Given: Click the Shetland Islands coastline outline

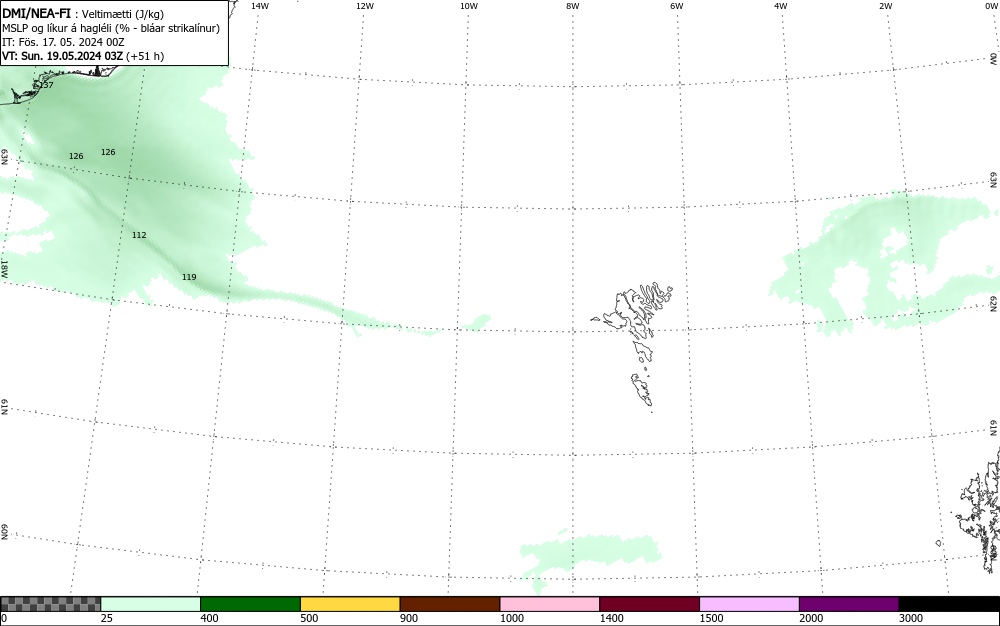Looking at the screenshot, I should point(980,510).
